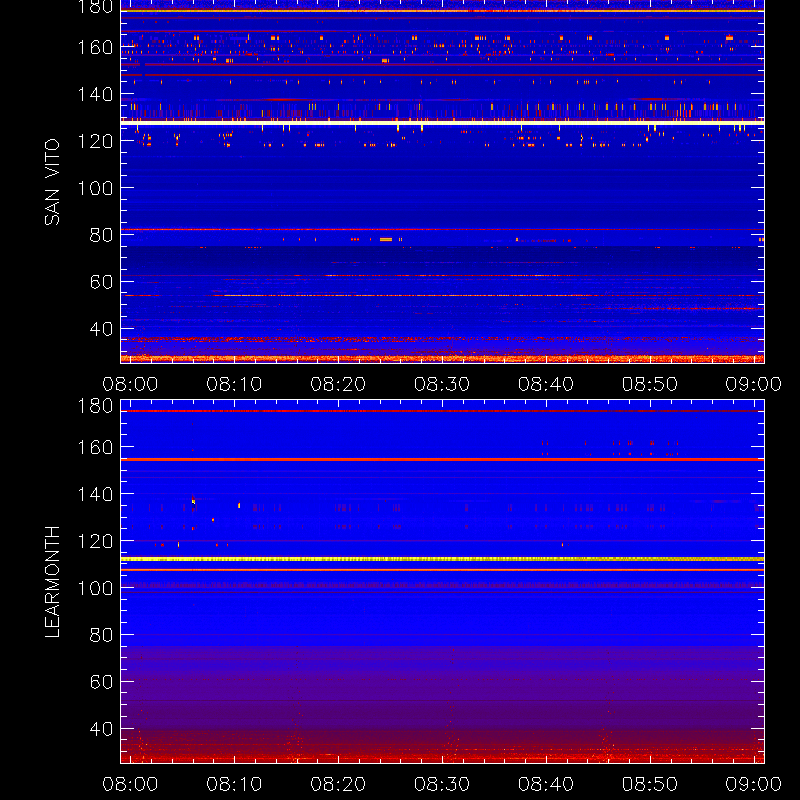Click the 08:40 time label under the Learmonth plot
This screenshot has width=800, height=800.
546,784
